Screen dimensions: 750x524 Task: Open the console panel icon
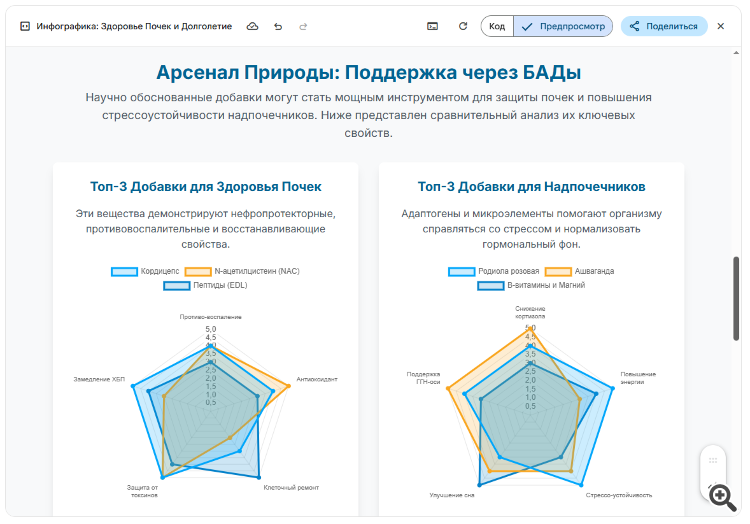[432, 26]
